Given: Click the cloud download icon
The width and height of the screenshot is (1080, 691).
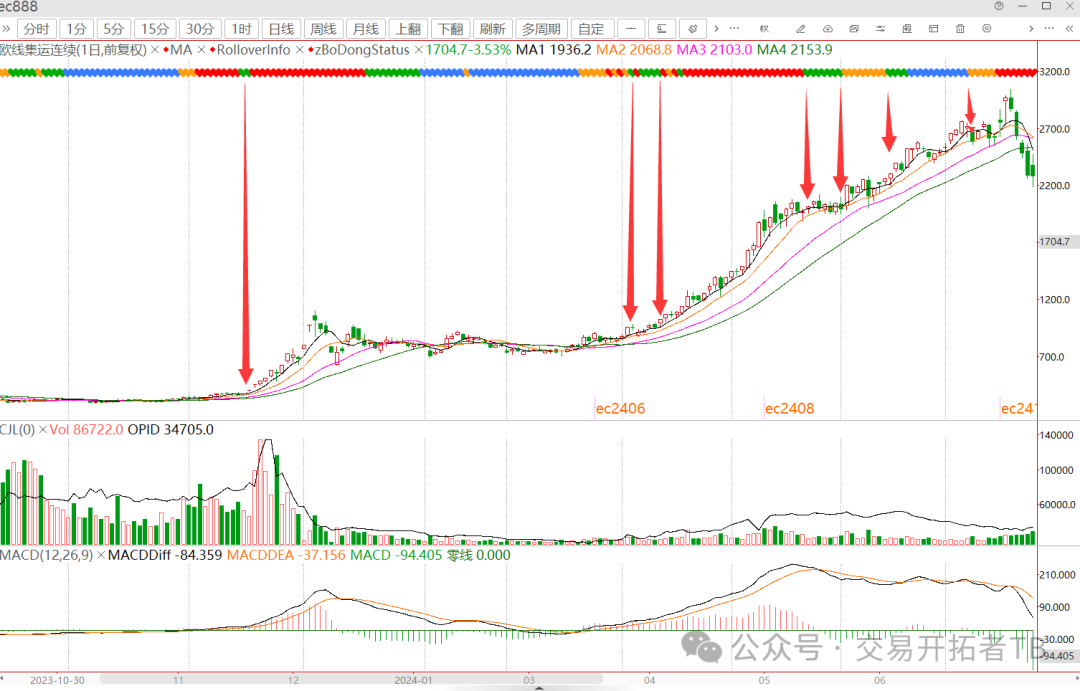Looking at the screenshot, I should tap(828, 29).
